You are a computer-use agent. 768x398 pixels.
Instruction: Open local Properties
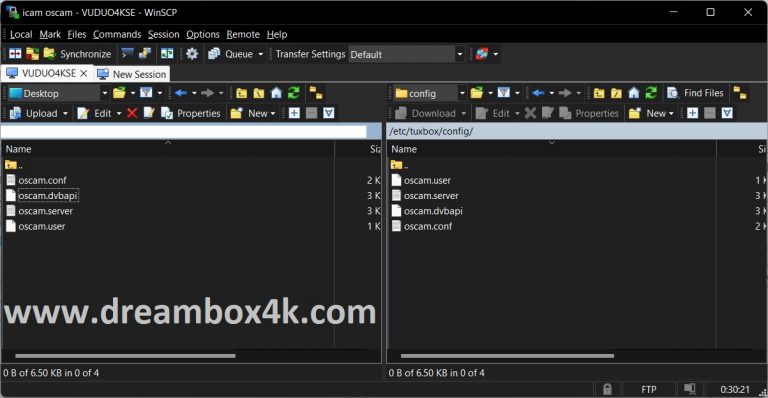point(191,113)
